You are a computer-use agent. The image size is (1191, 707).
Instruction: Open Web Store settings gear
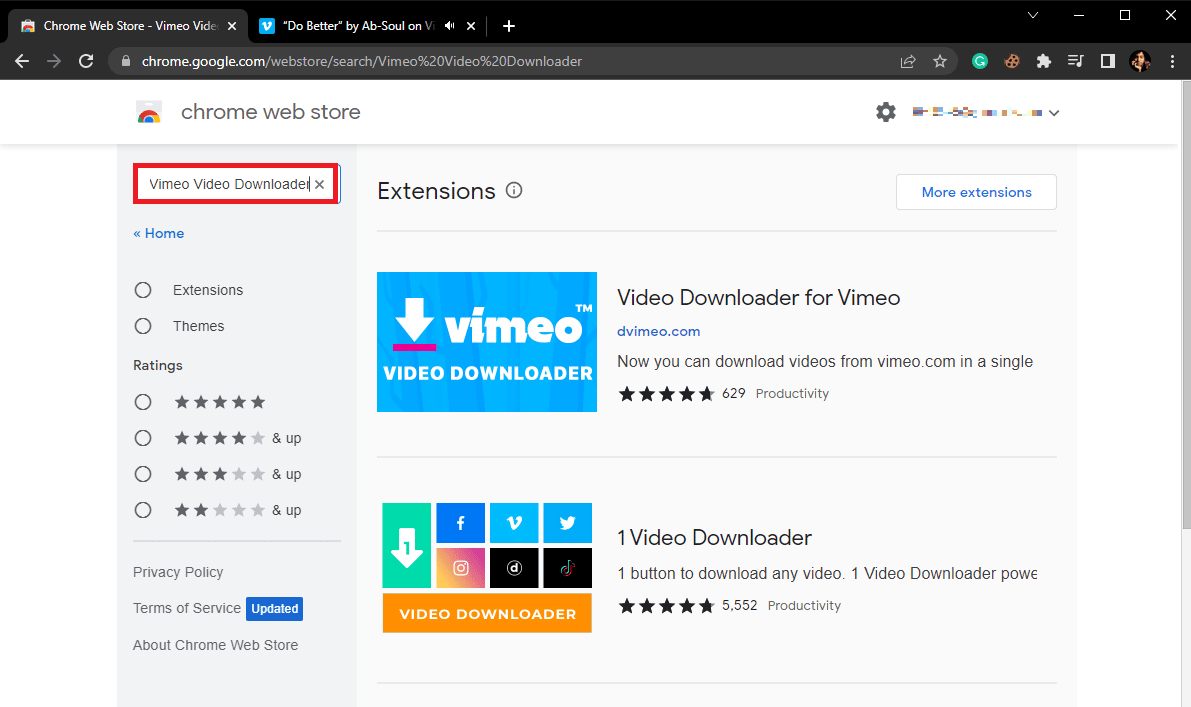[x=886, y=112]
